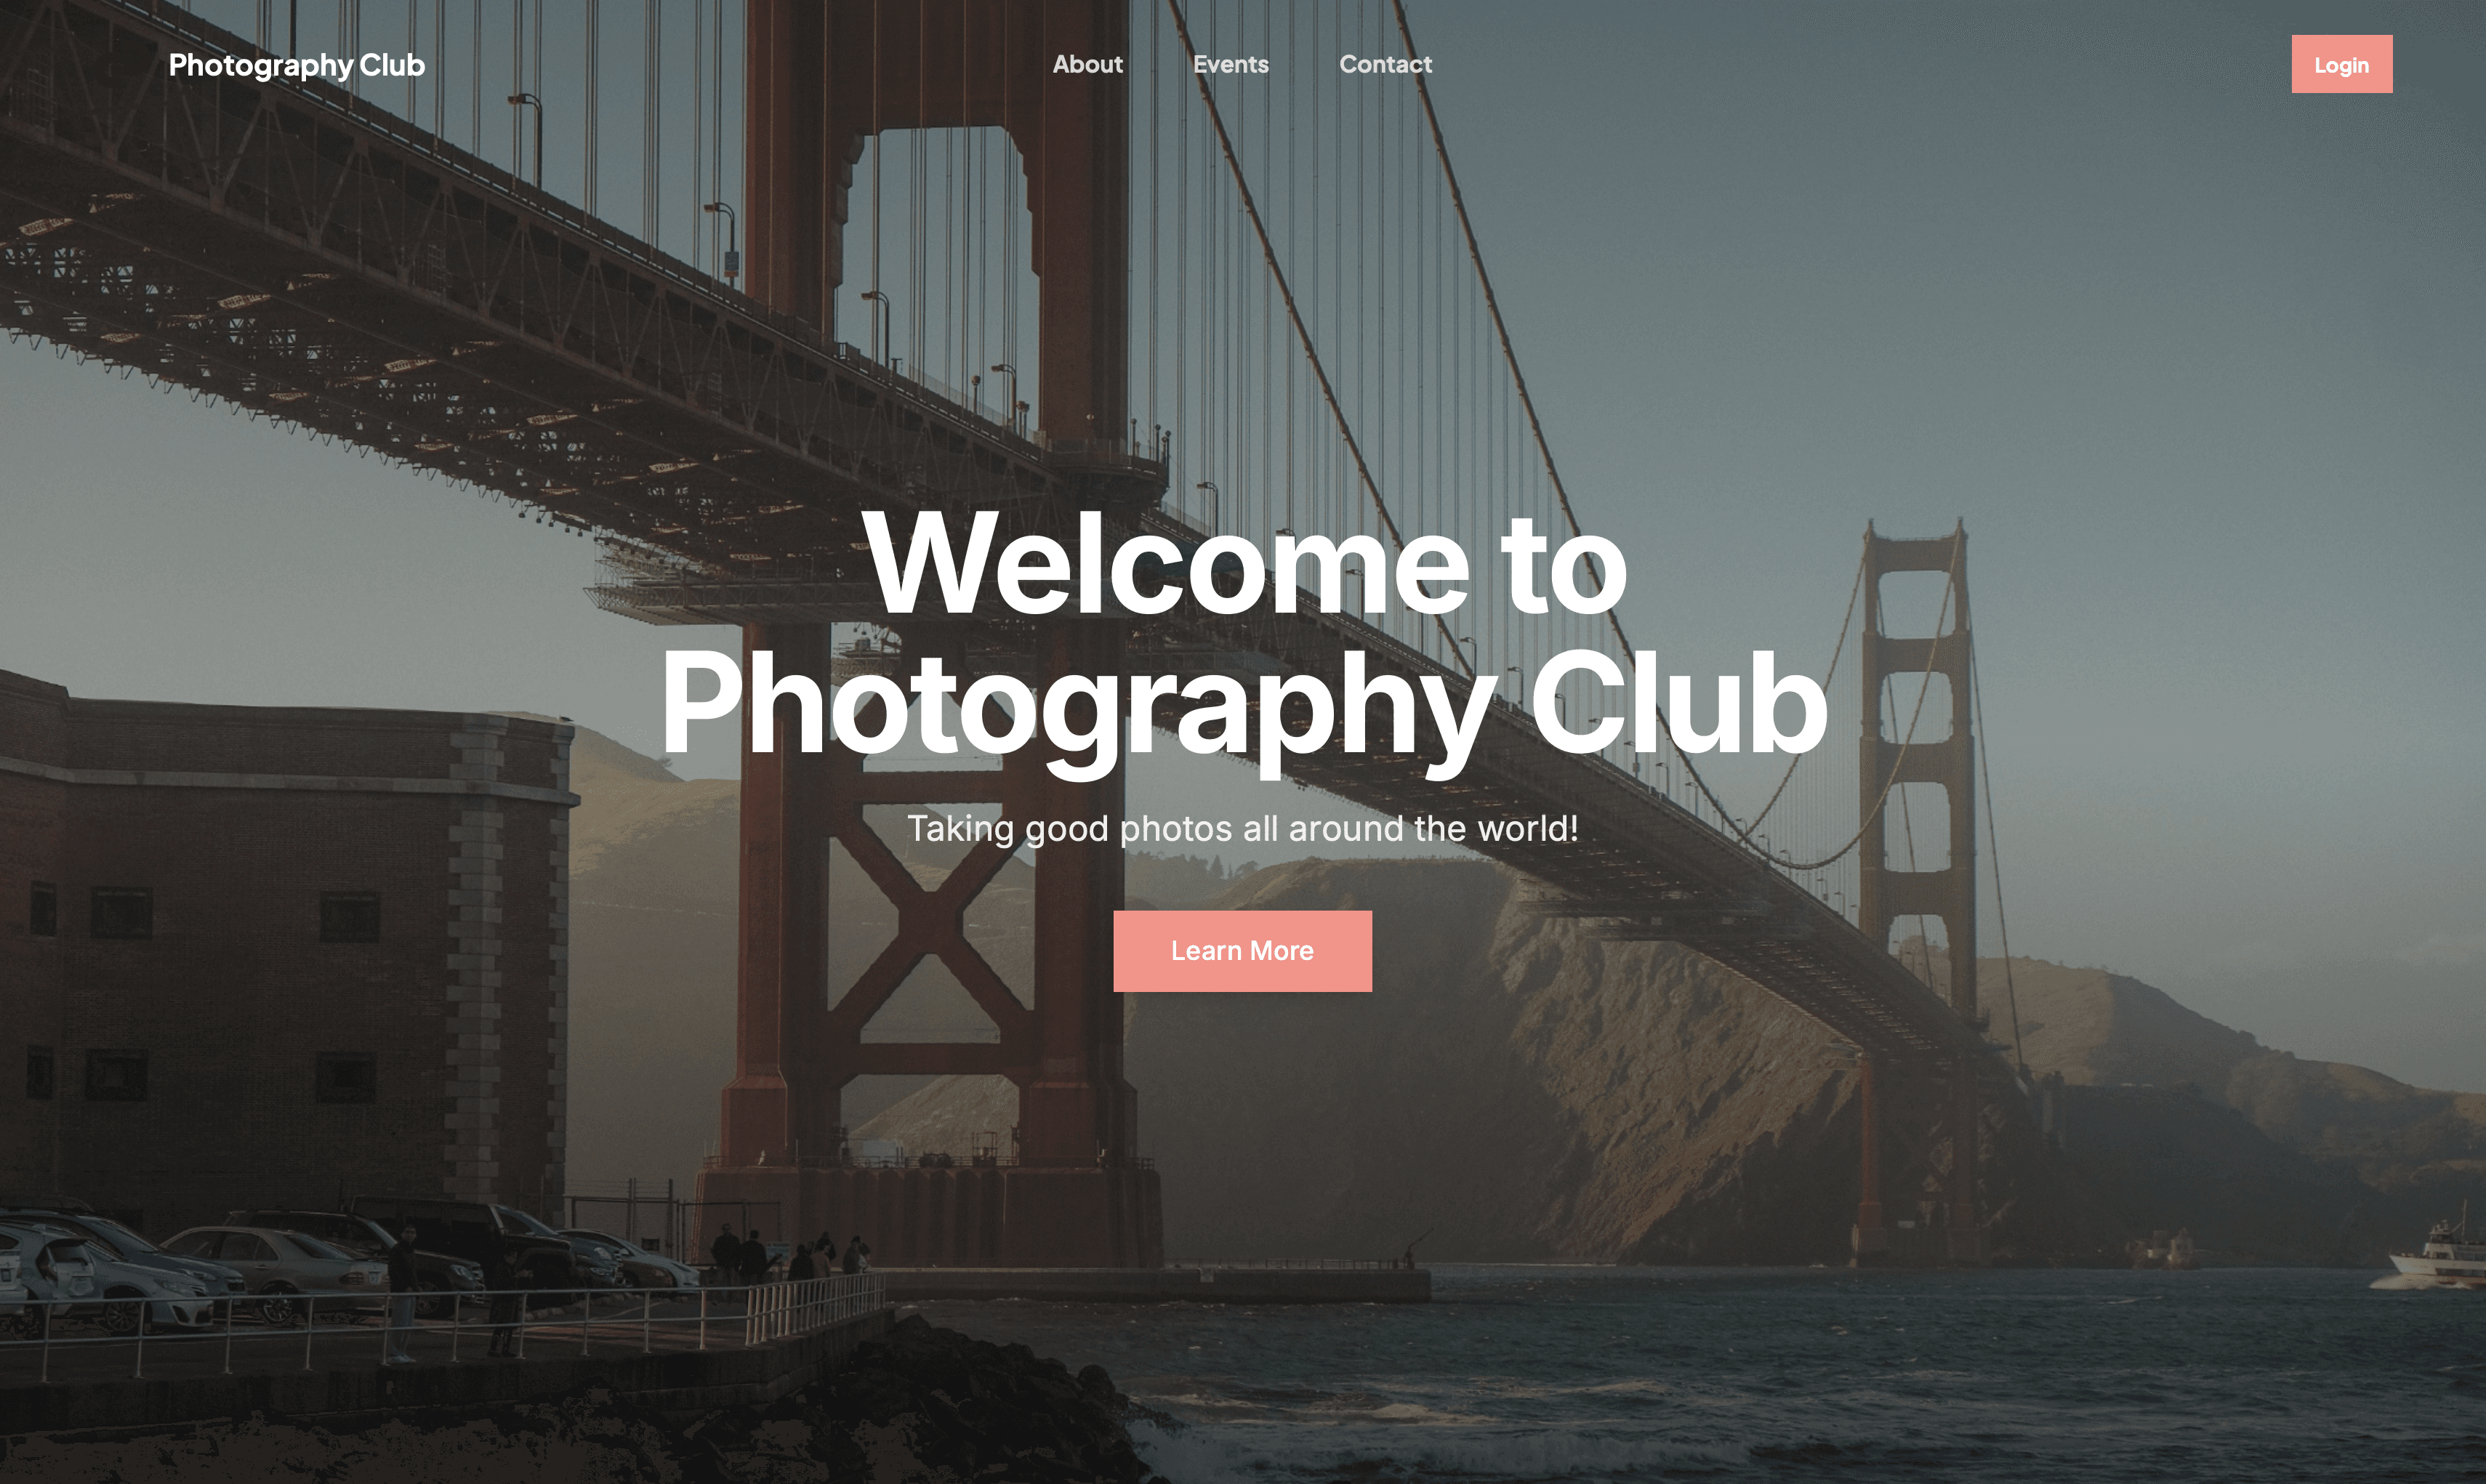Screen dimensions: 2486x1484
Task: Click the brick fort building in photo
Action: [285, 950]
